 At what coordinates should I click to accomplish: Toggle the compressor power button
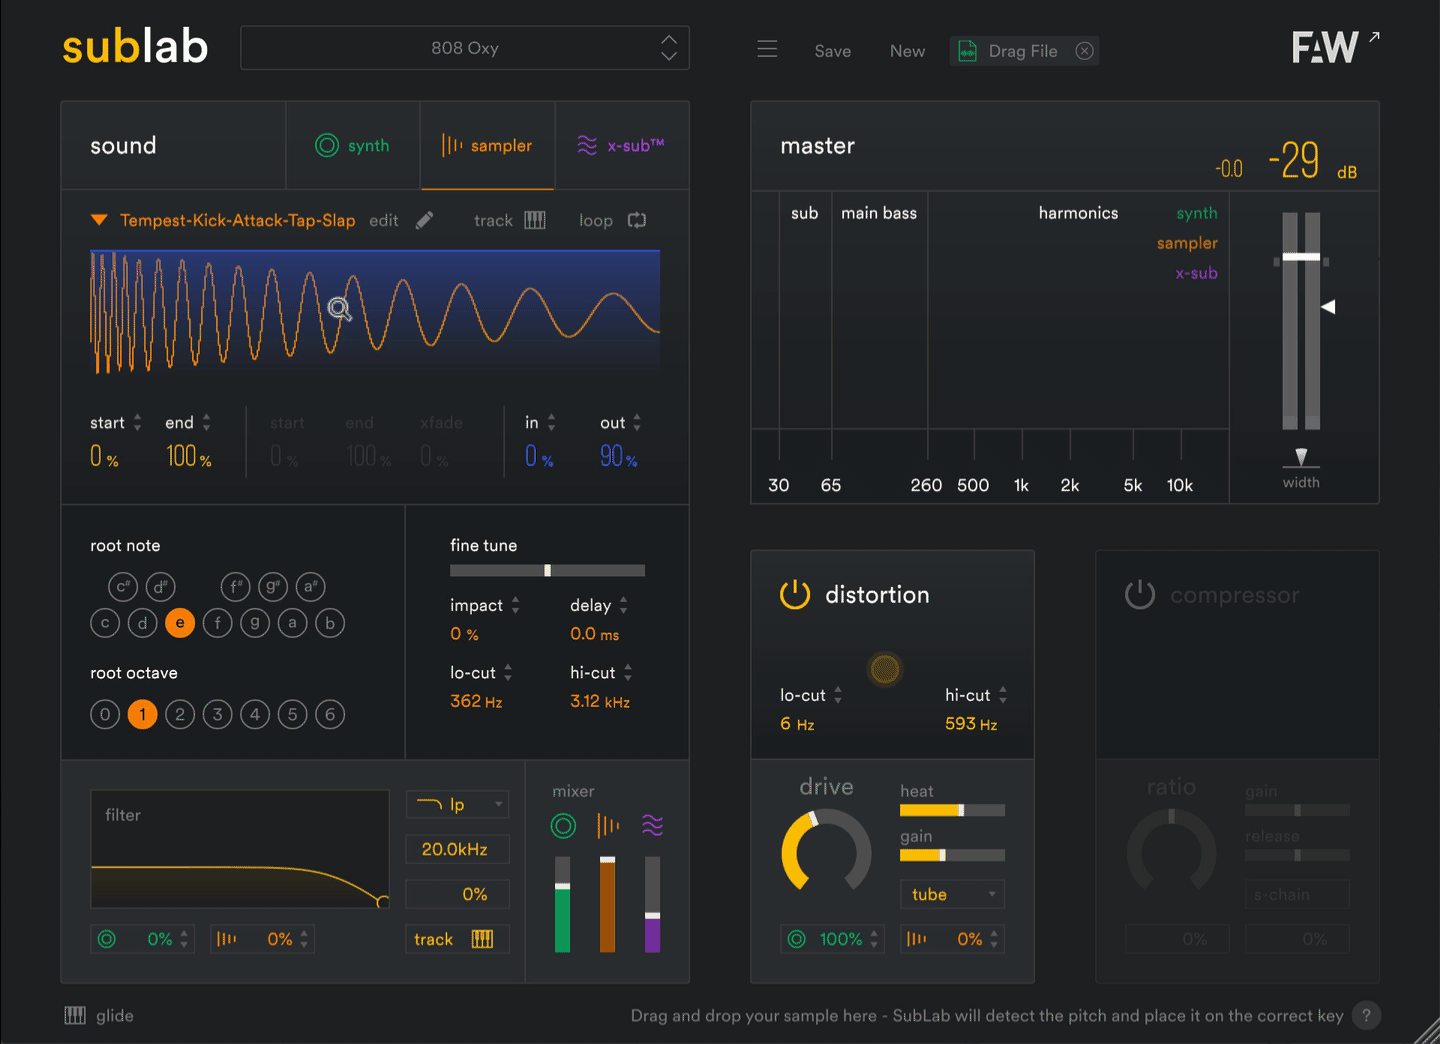(1140, 595)
